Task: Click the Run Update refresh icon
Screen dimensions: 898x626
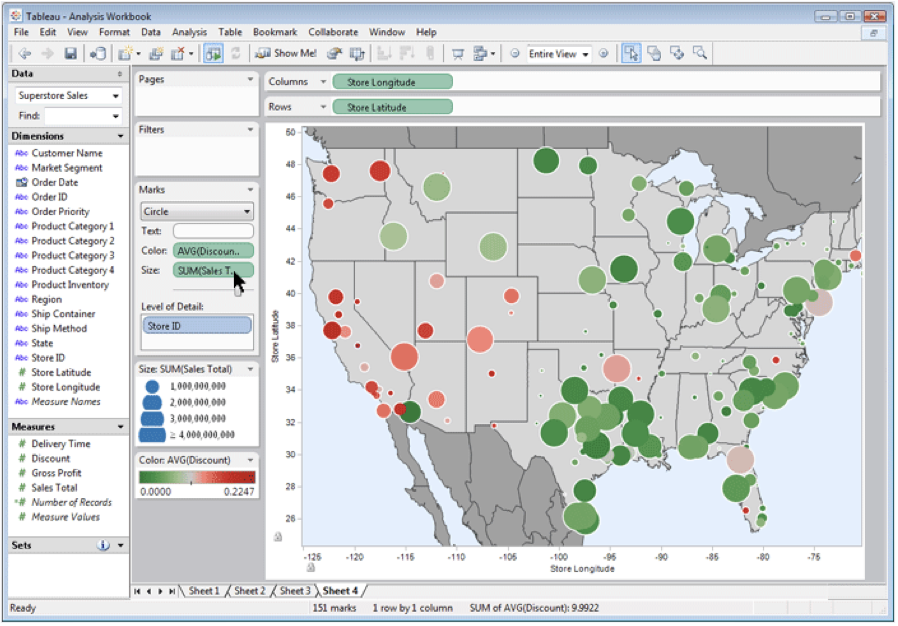Action: pyautogui.click(x=233, y=53)
